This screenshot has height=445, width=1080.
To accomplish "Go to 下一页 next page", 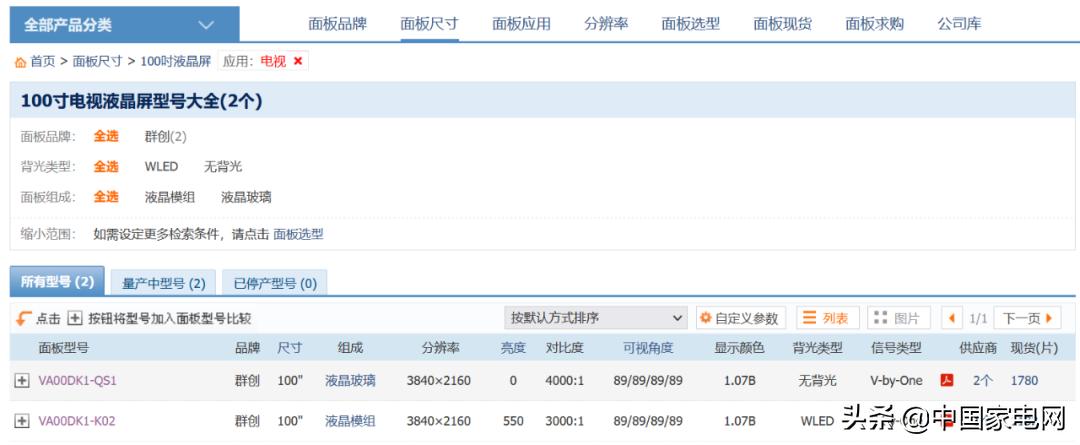I will [1027, 318].
